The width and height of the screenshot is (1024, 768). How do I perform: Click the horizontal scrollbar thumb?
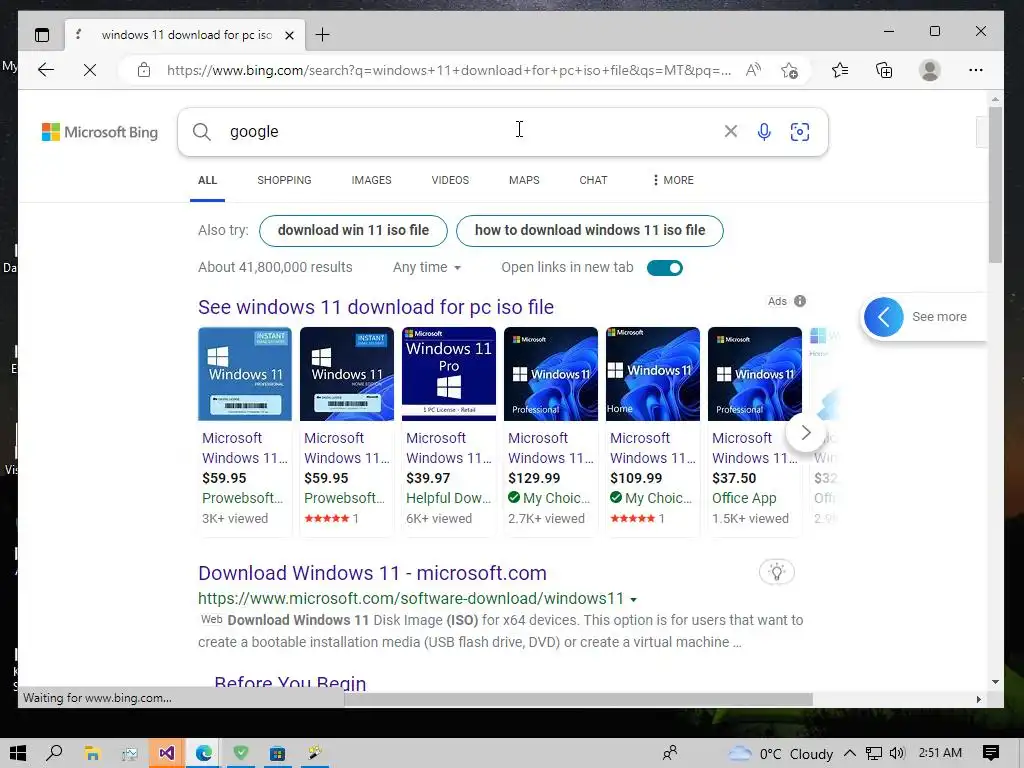click(578, 699)
